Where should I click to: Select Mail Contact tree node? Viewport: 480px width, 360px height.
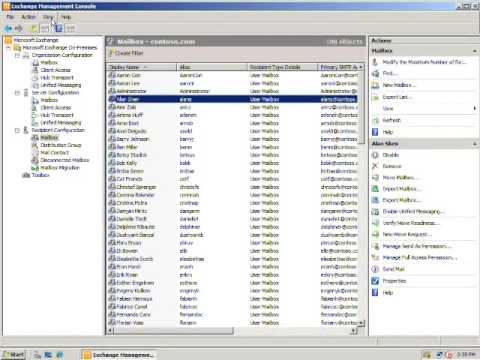[54, 153]
